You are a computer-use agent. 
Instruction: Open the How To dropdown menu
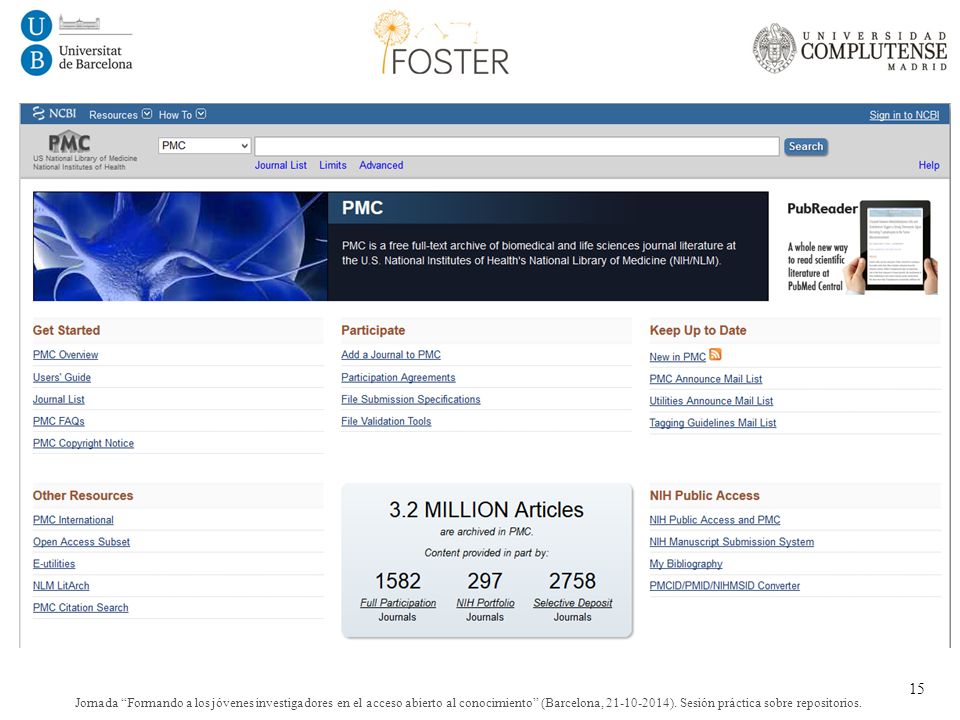(182, 114)
